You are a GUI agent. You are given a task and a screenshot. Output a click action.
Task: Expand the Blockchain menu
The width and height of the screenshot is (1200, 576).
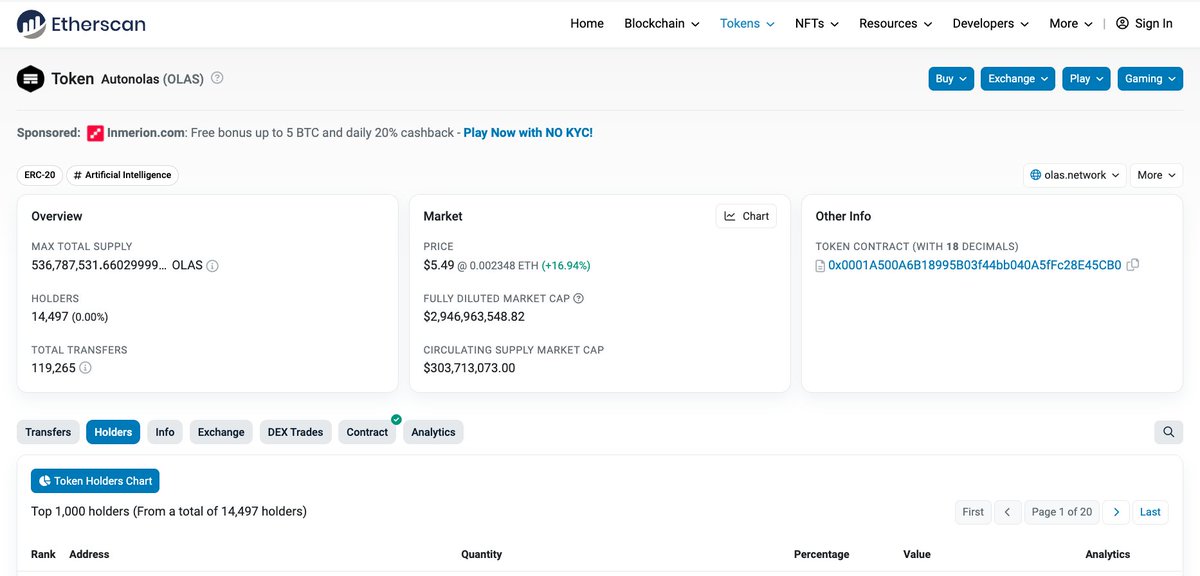click(x=661, y=23)
